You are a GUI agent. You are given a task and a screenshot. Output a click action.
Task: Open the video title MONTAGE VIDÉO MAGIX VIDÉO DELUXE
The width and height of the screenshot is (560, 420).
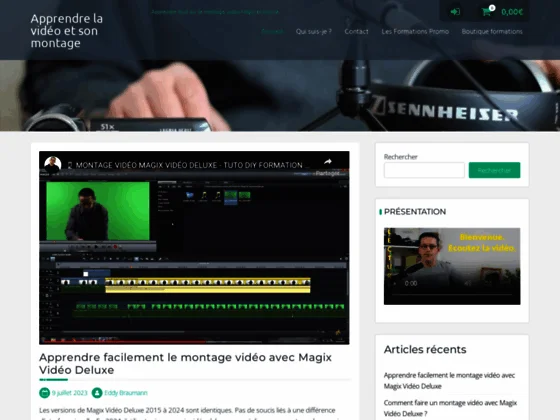coord(189,165)
